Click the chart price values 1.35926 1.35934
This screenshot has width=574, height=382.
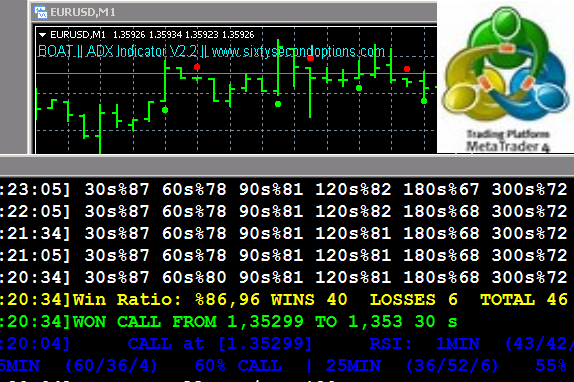pos(148,35)
